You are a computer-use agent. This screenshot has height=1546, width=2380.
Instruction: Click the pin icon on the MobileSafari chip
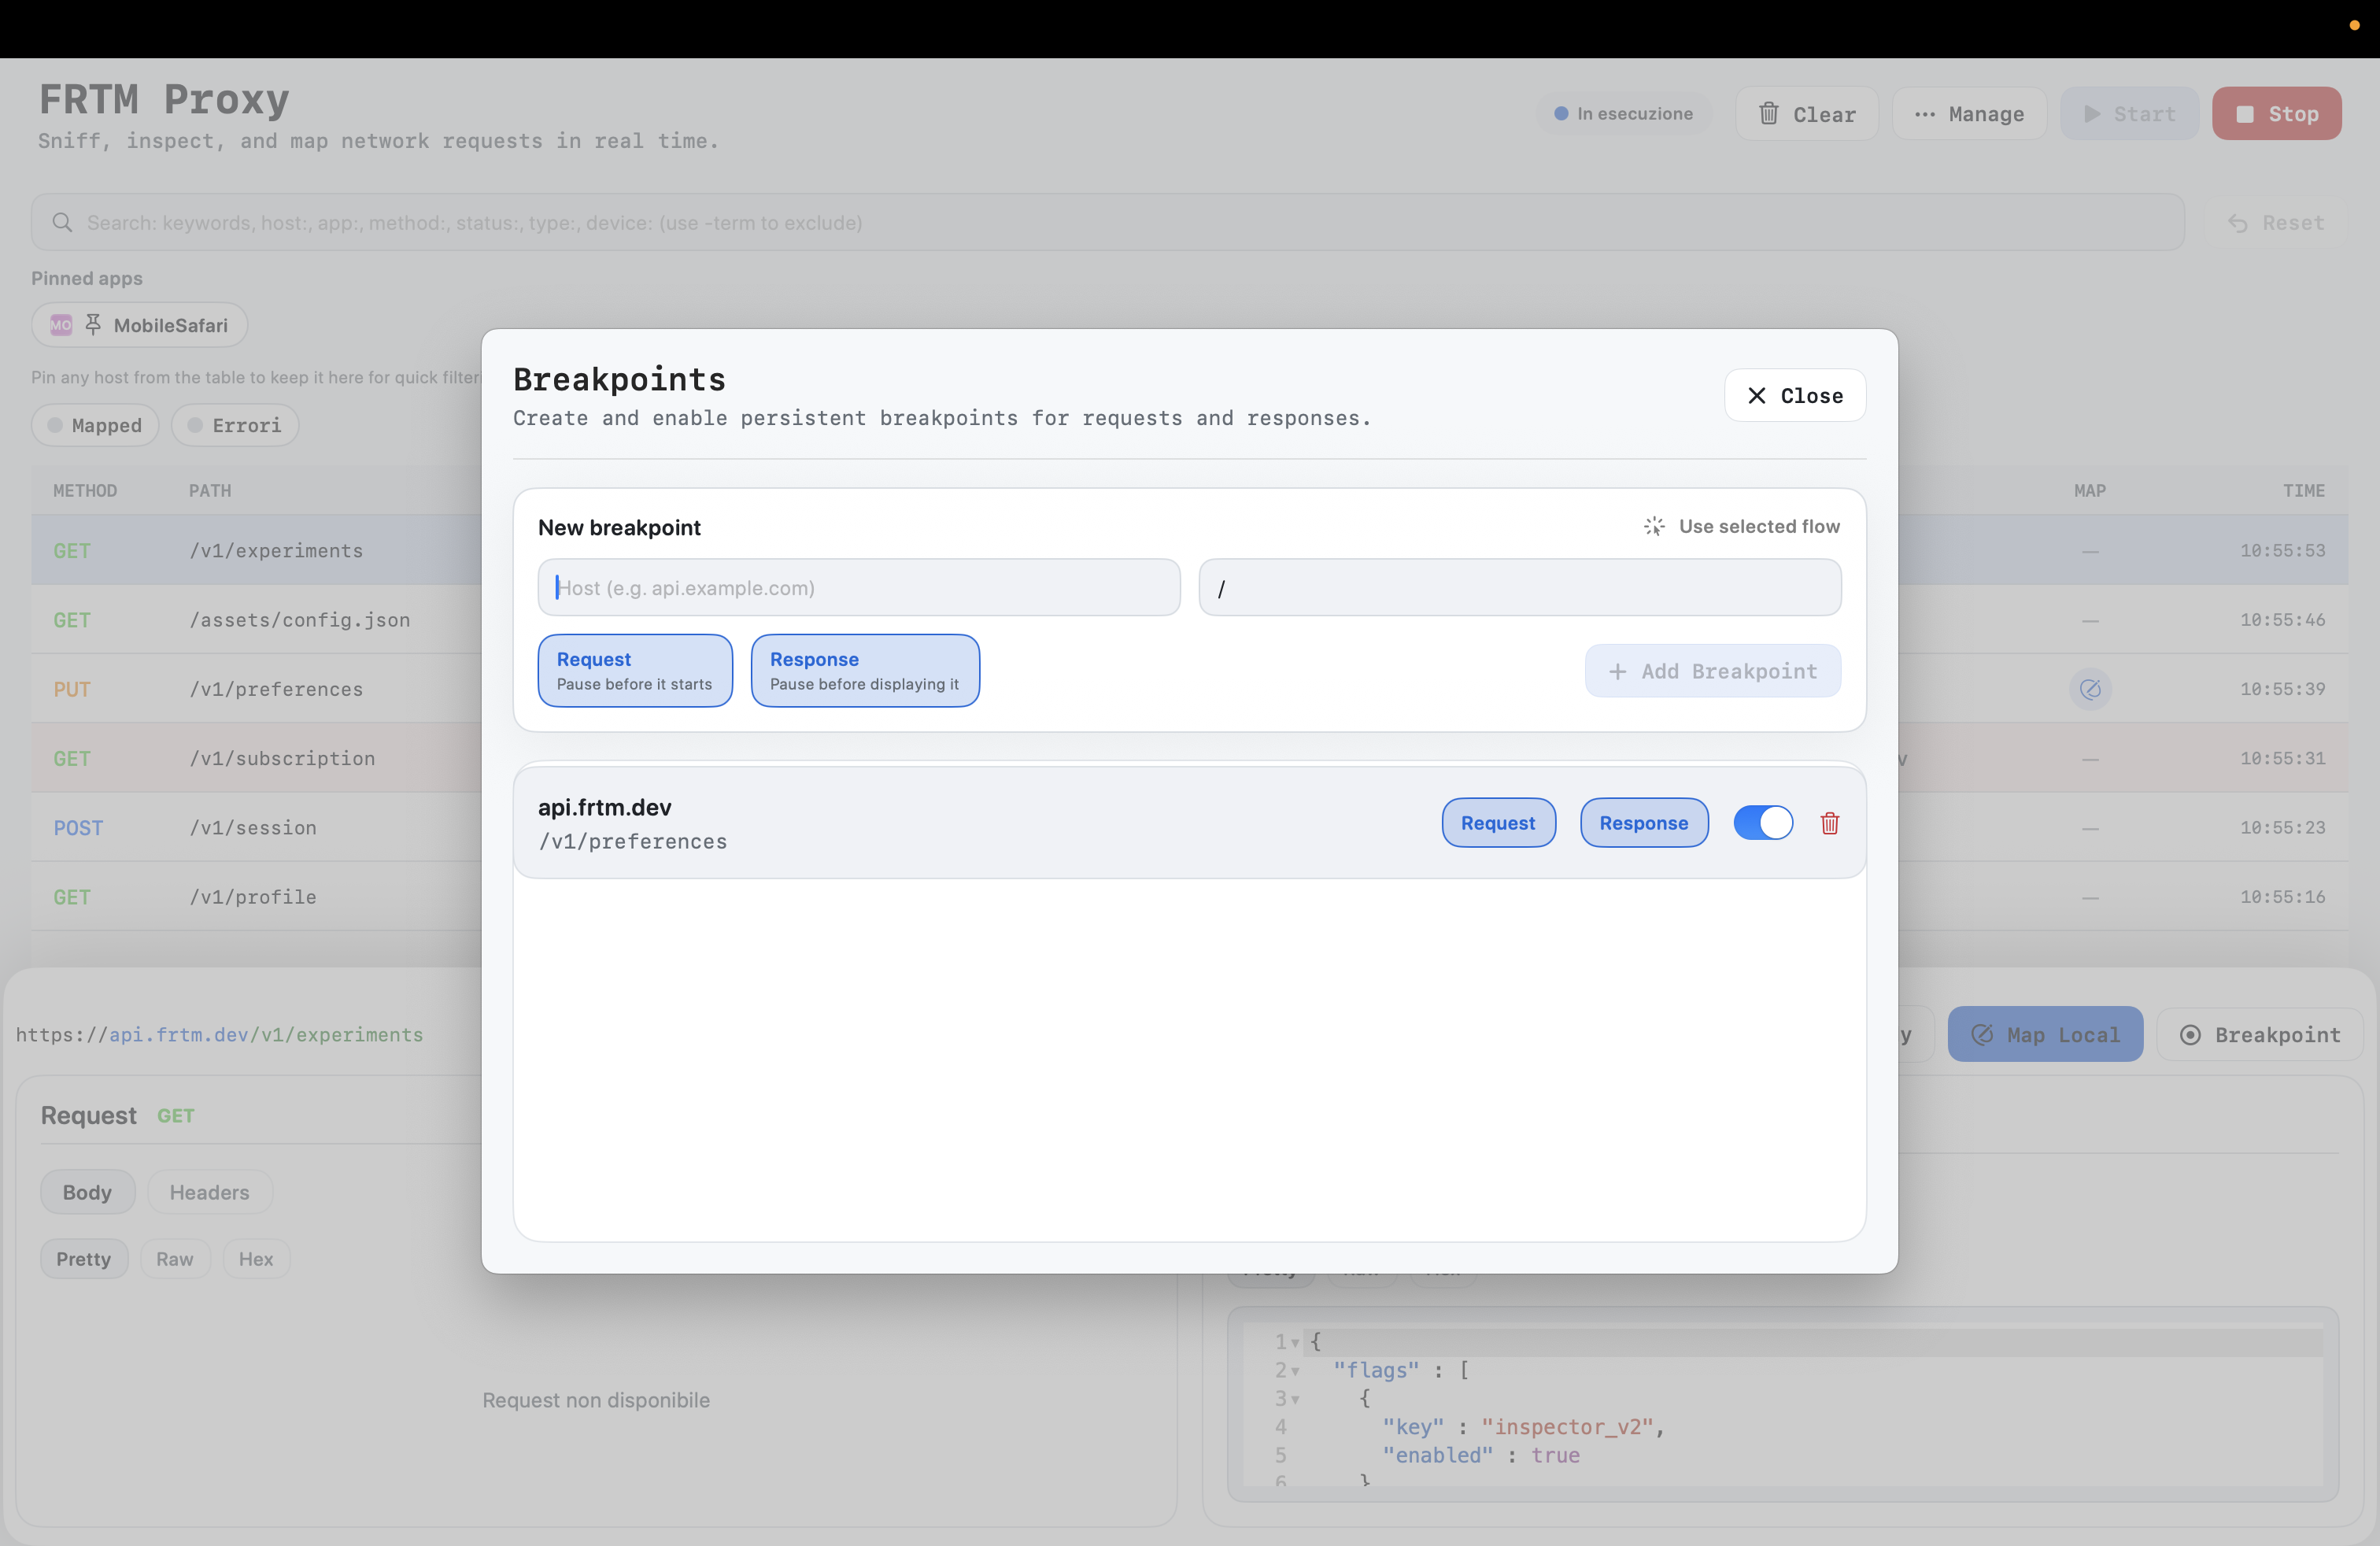click(x=93, y=325)
